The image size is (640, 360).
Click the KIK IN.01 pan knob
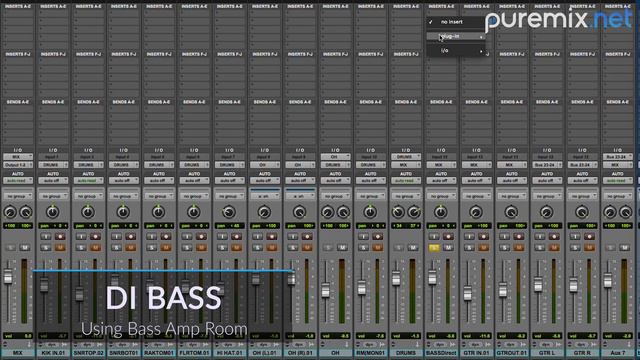[52, 212]
